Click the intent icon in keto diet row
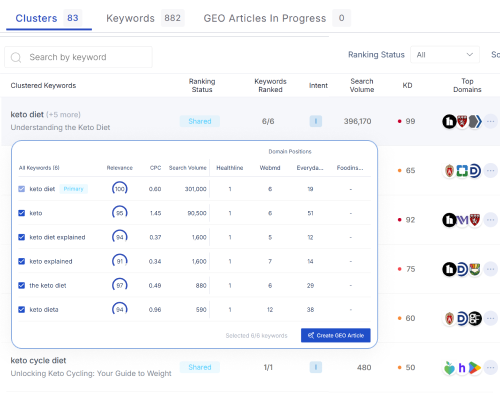Image resolution: width=500 pixels, height=397 pixels. click(316, 121)
